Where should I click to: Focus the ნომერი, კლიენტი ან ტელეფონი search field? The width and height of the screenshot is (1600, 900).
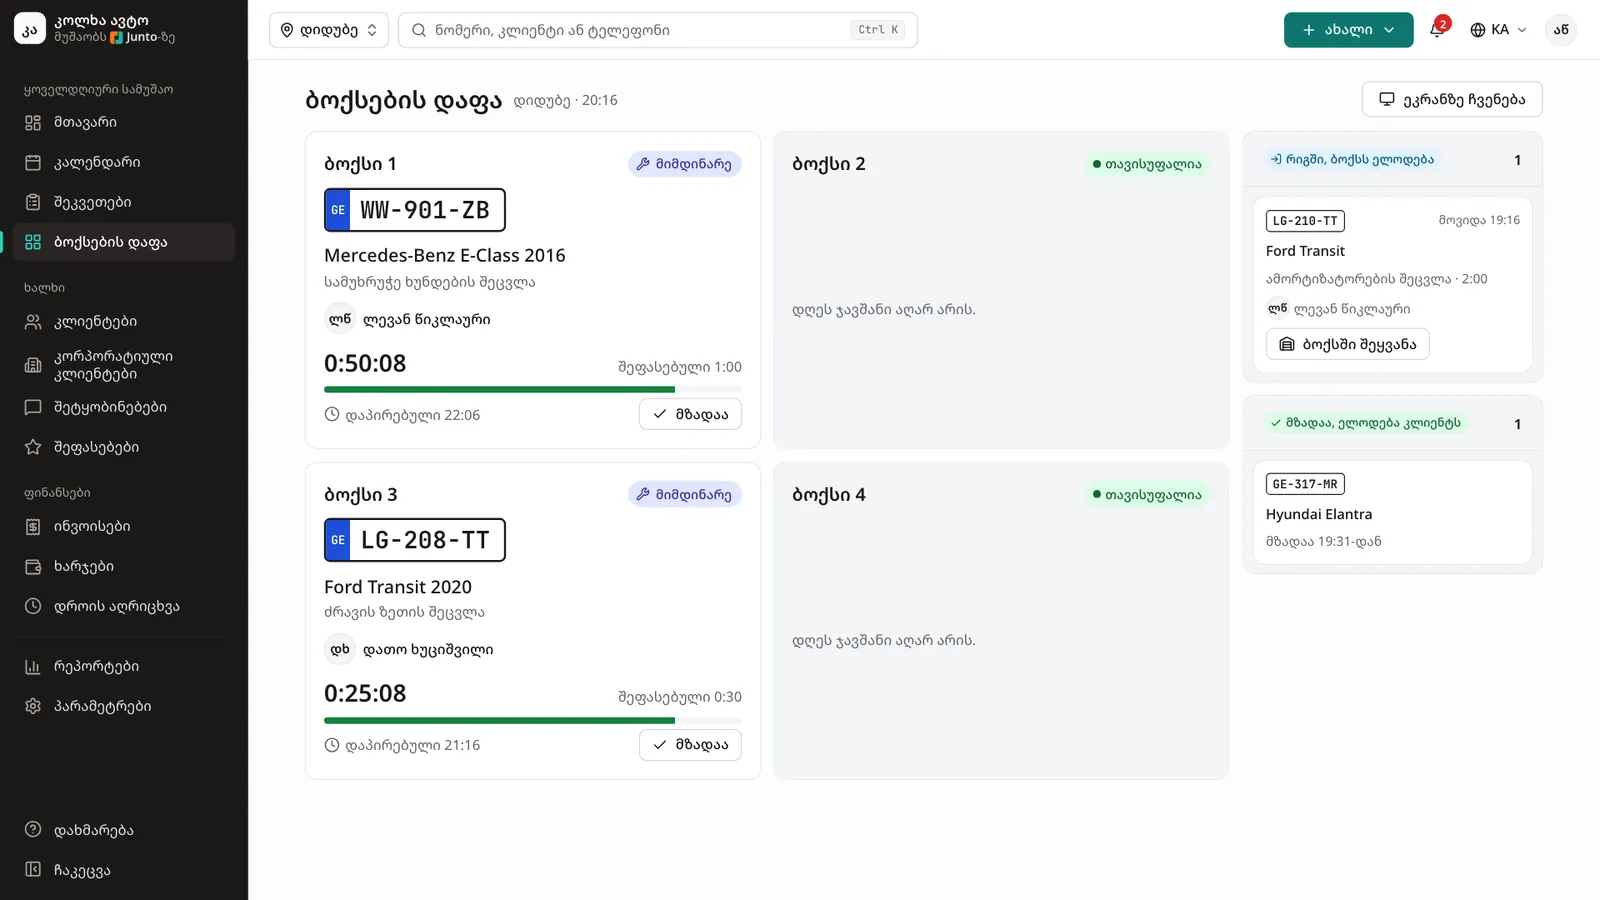pyautogui.click(x=657, y=30)
